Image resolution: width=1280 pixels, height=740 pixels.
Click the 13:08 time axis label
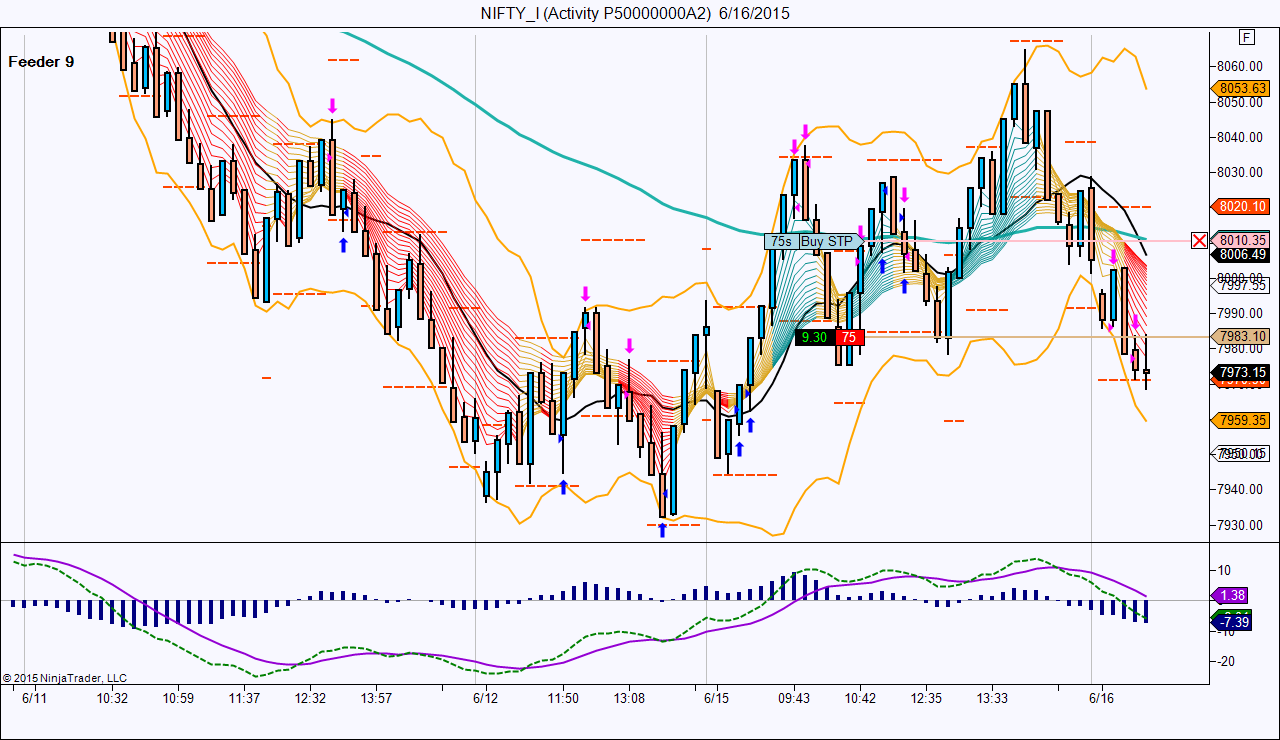point(629,698)
